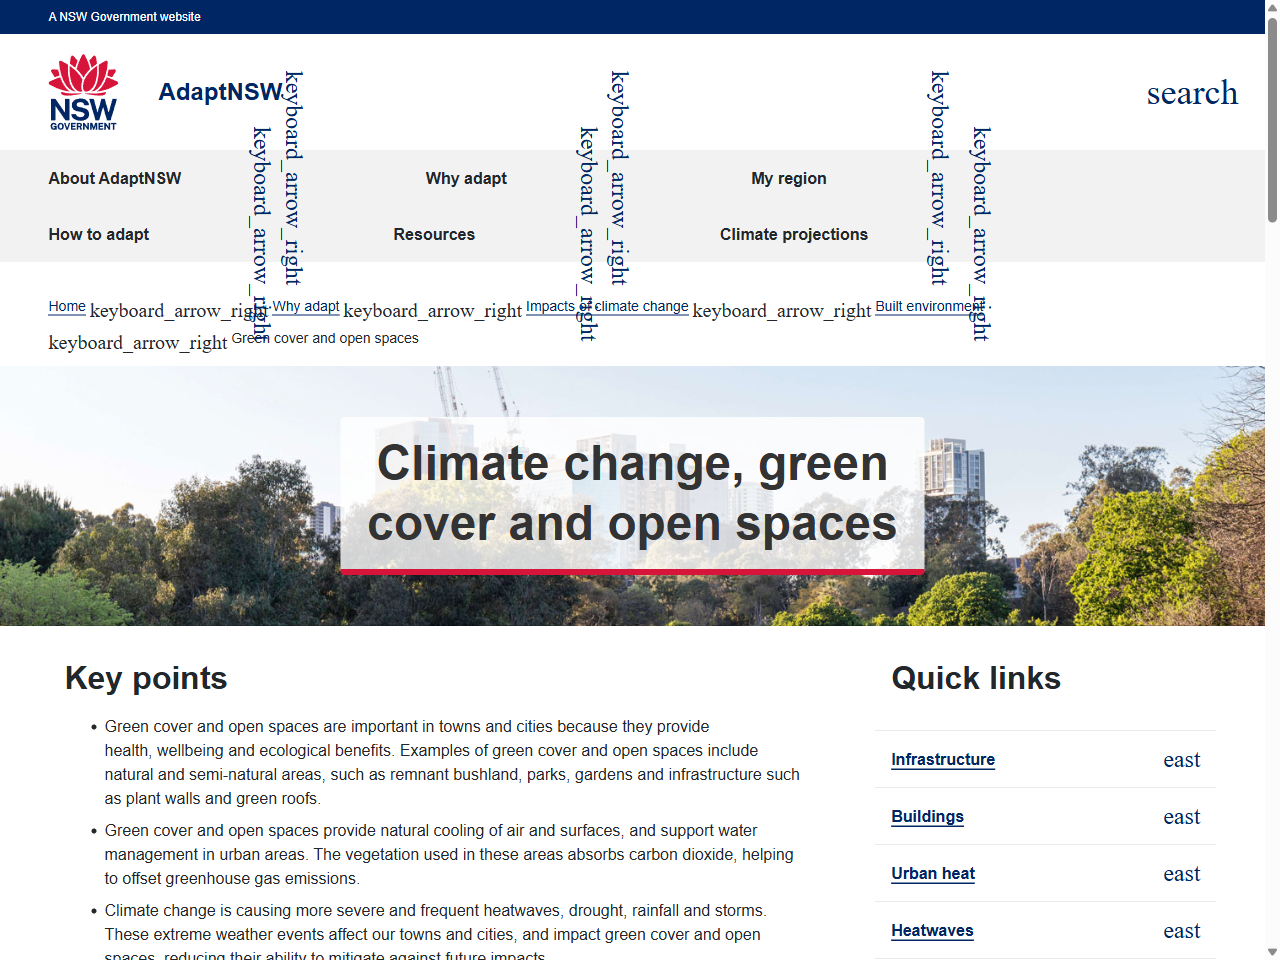Click east arrow beside Buildings link
The height and width of the screenshot is (960, 1280).
click(1181, 817)
